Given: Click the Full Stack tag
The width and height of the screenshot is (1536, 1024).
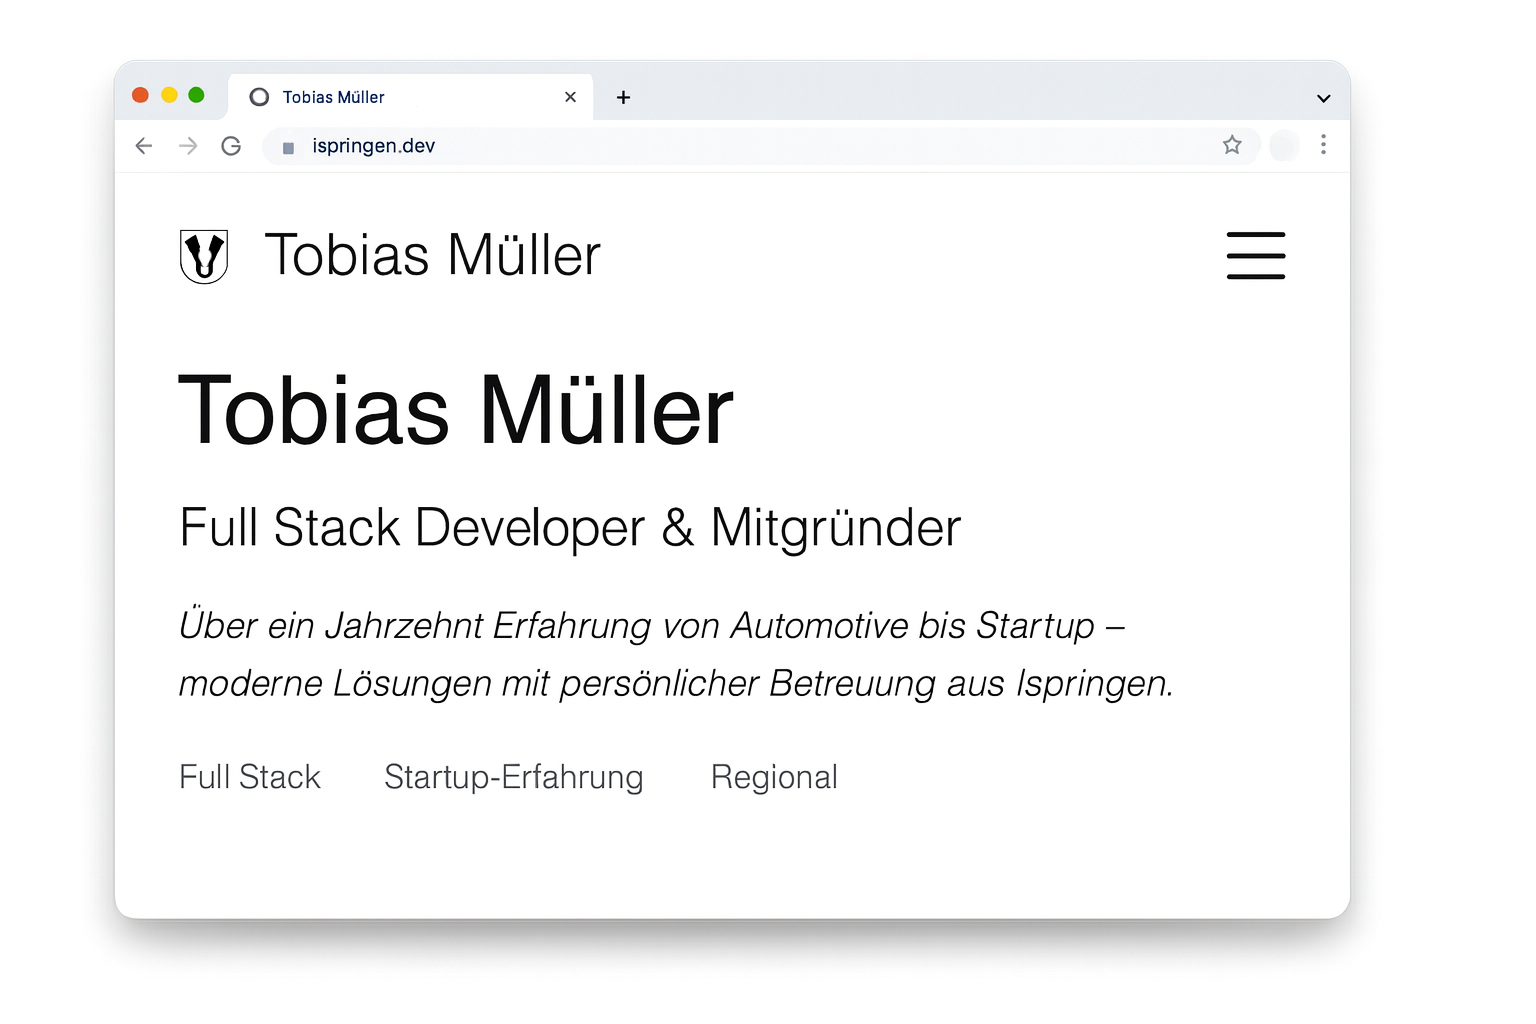Looking at the screenshot, I should coord(249,777).
